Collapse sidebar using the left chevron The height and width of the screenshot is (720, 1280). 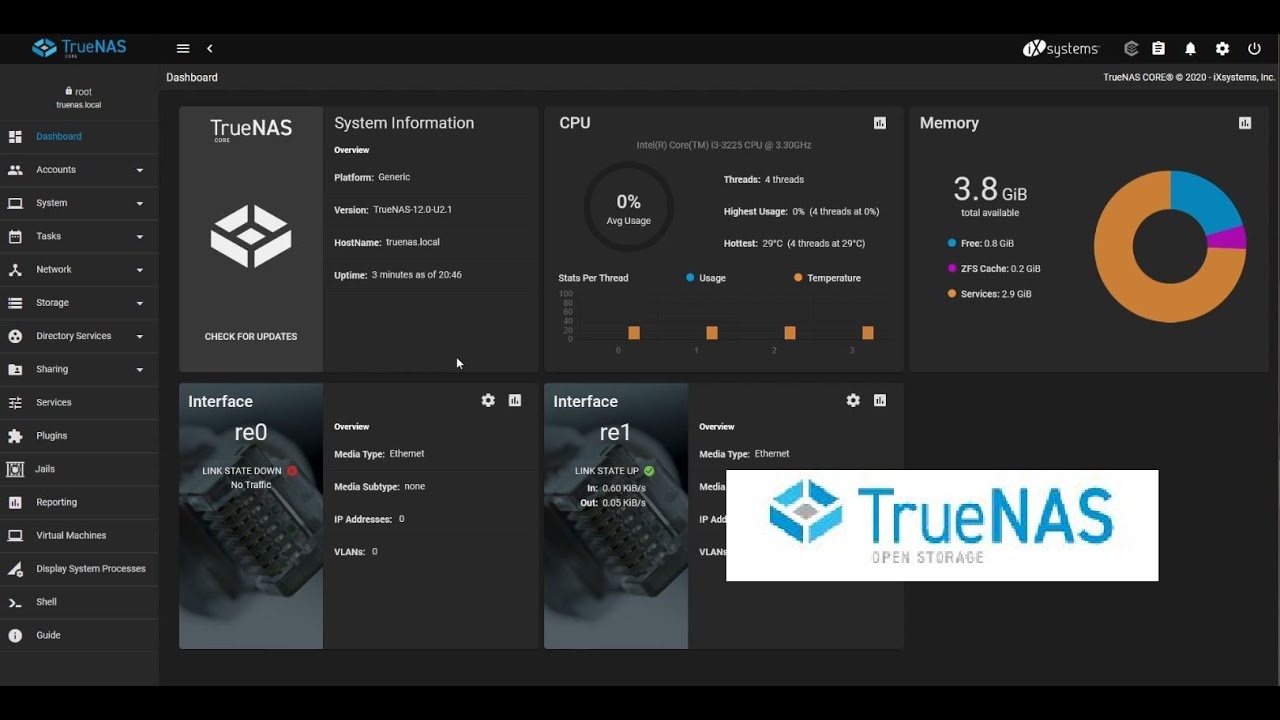coord(210,48)
